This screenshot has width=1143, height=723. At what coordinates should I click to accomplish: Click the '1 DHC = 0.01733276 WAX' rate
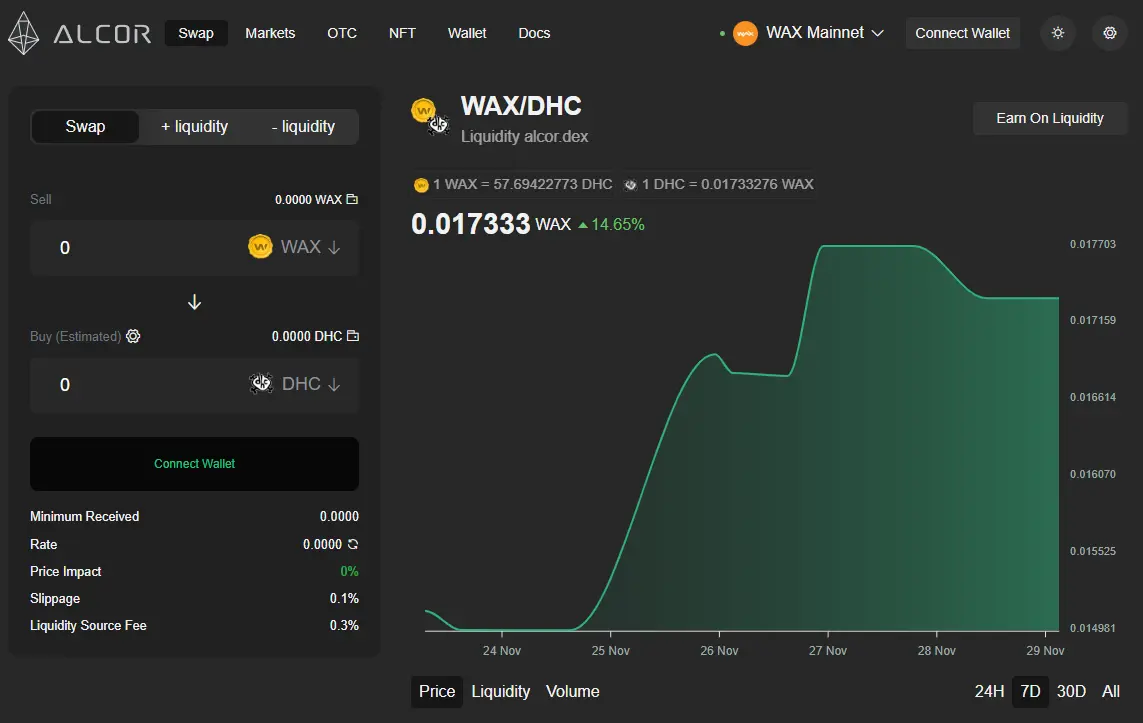point(727,184)
